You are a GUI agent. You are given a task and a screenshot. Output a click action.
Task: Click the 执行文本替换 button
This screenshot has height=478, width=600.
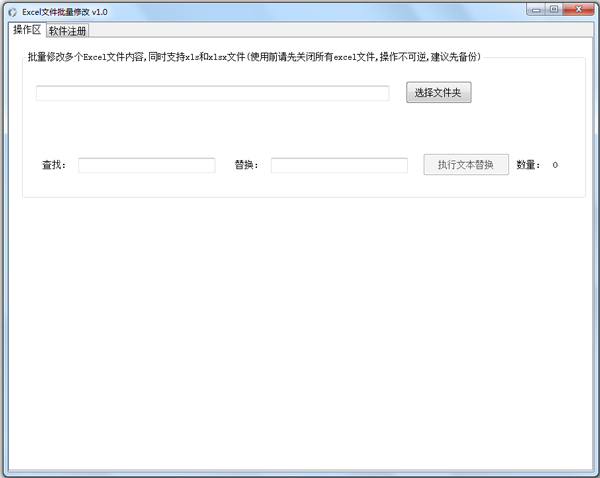pyautogui.click(x=466, y=165)
